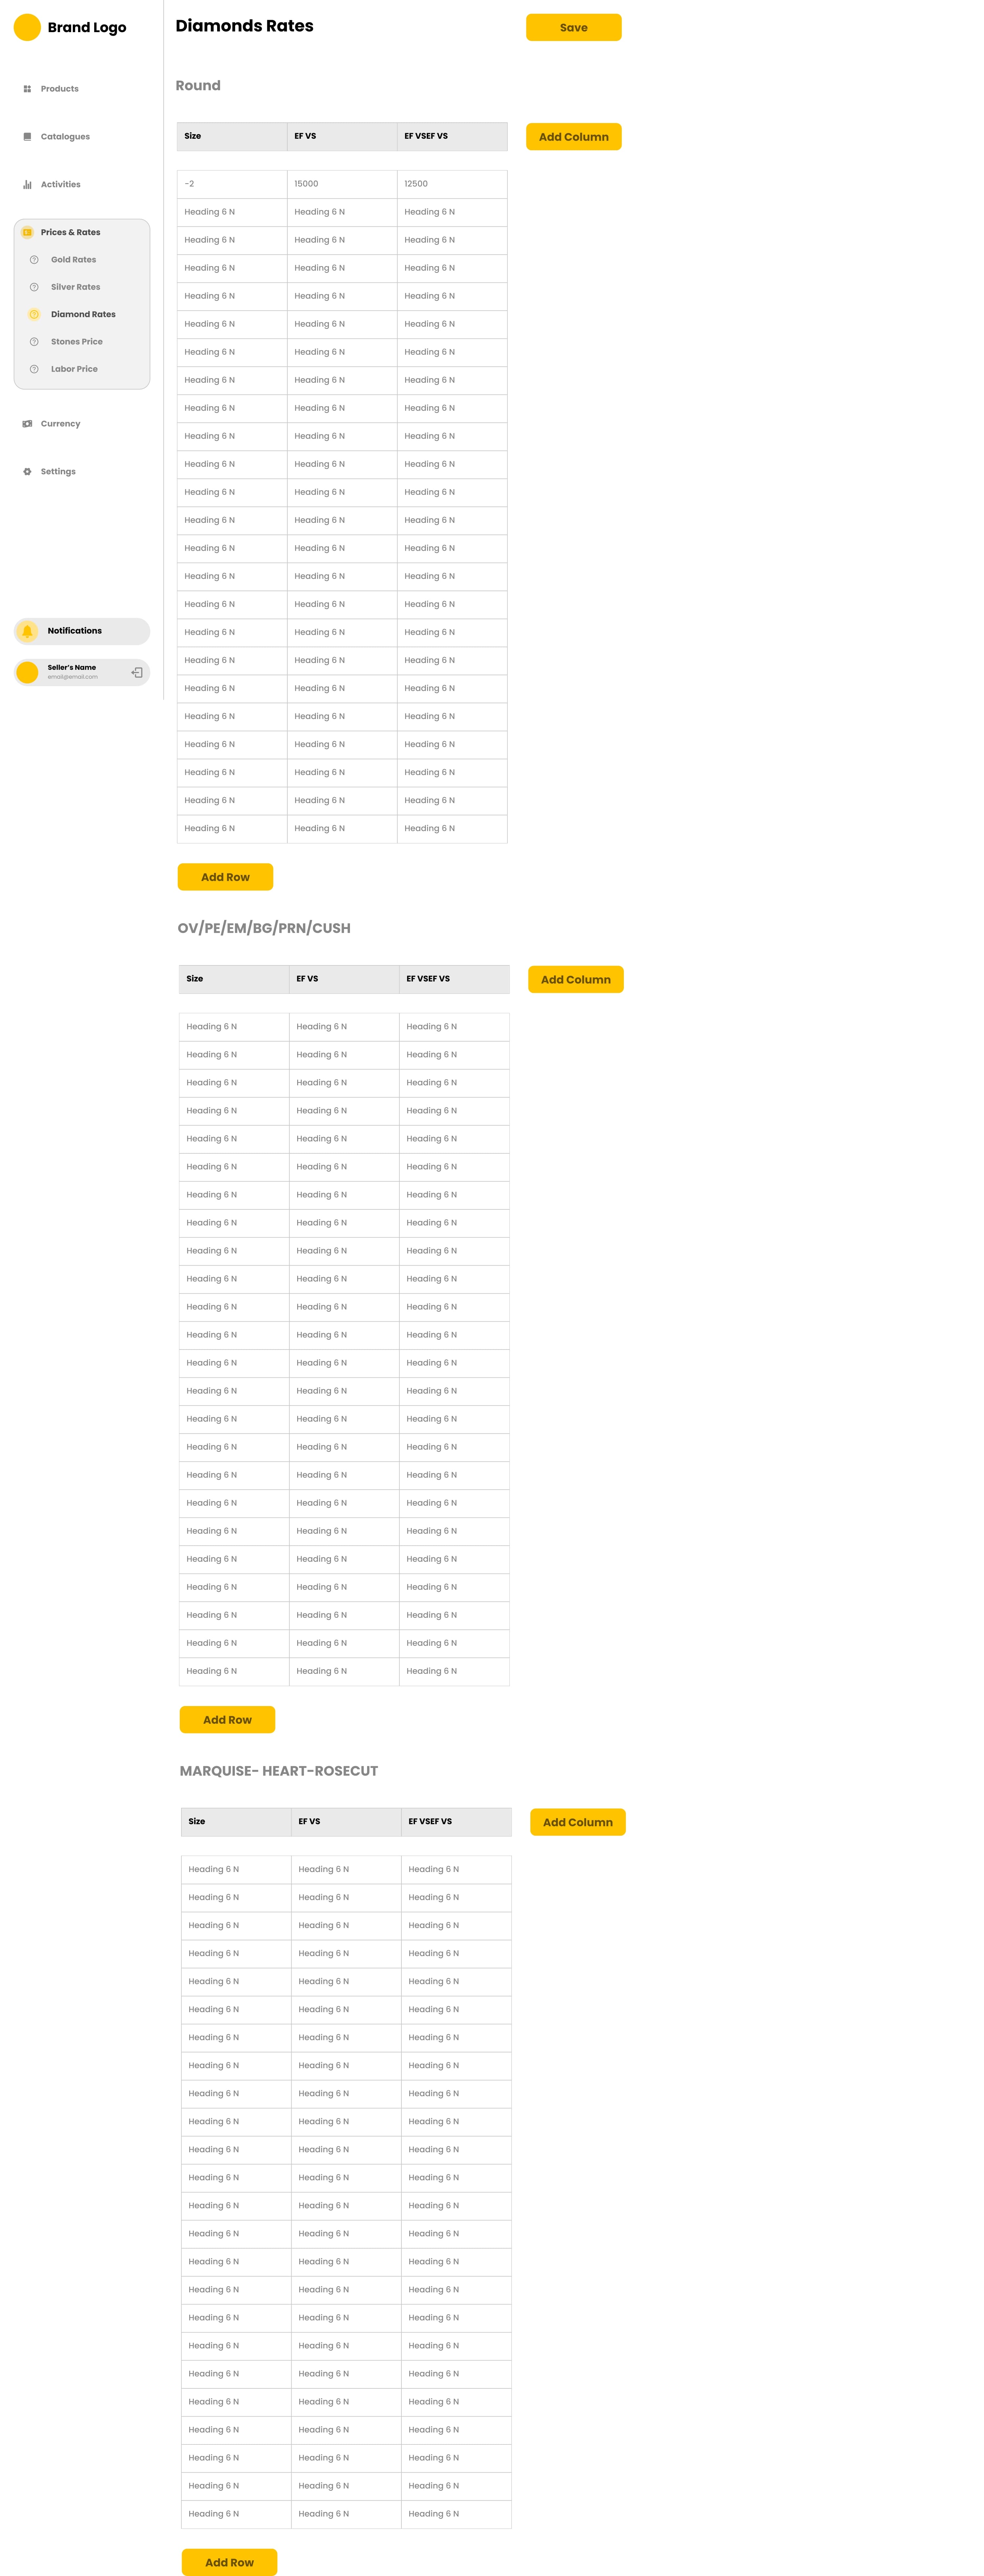This screenshot has height=2576, width=984.
Task: Click the Activities bar chart icon
Action: coord(27,184)
